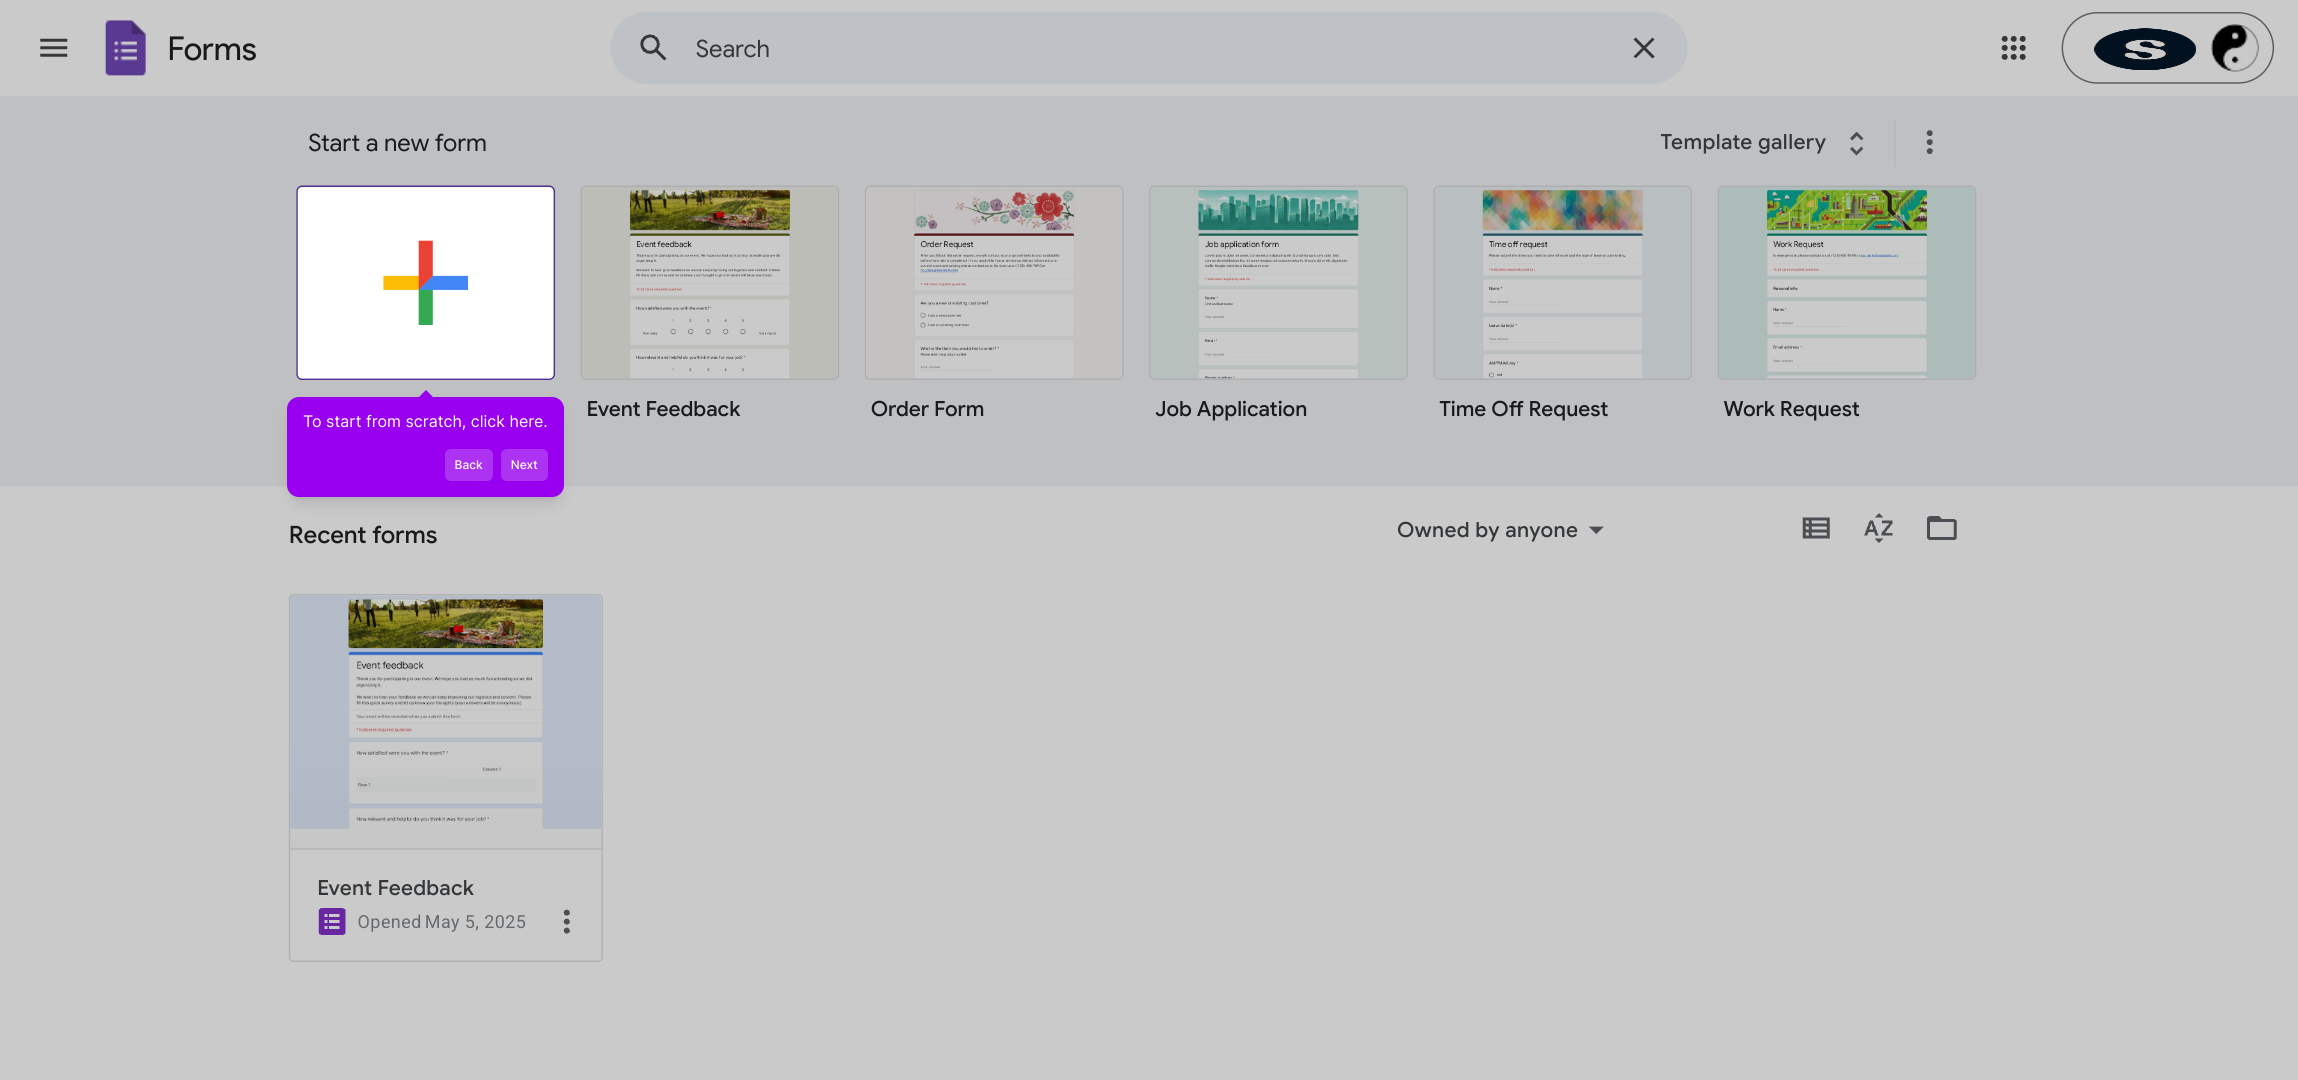Viewport: 2298px width, 1080px height.
Task: Click Back in the purple tooltip
Action: 468,465
